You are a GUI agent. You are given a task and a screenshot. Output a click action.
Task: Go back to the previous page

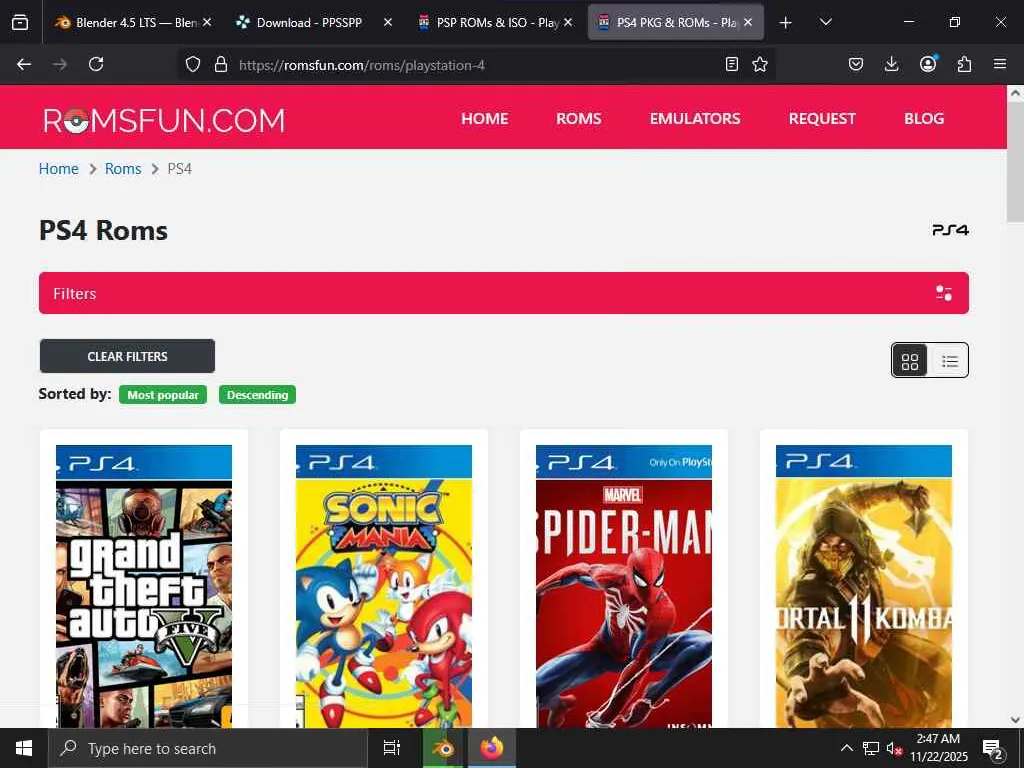click(x=24, y=64)
